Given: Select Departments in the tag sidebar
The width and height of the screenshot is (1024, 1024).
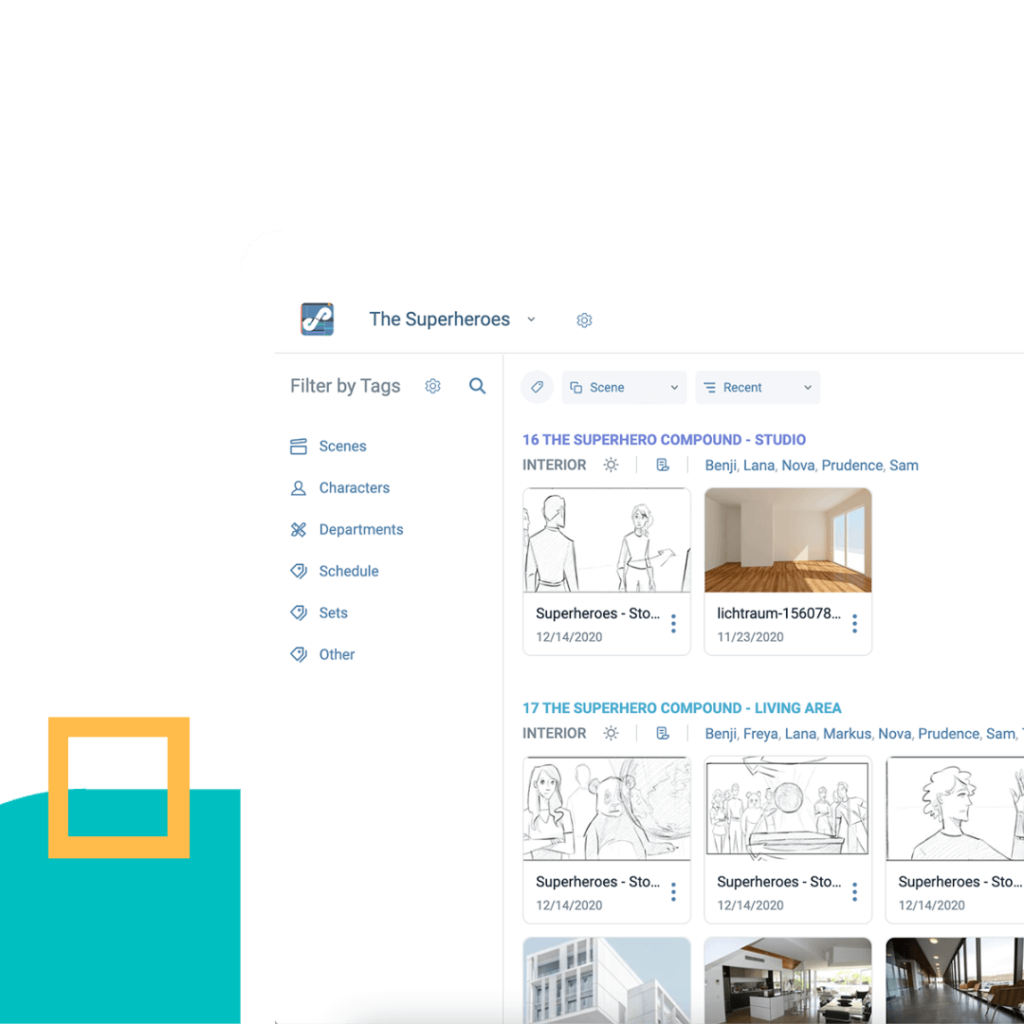Looking at the screenshot, I should (360, 530).
